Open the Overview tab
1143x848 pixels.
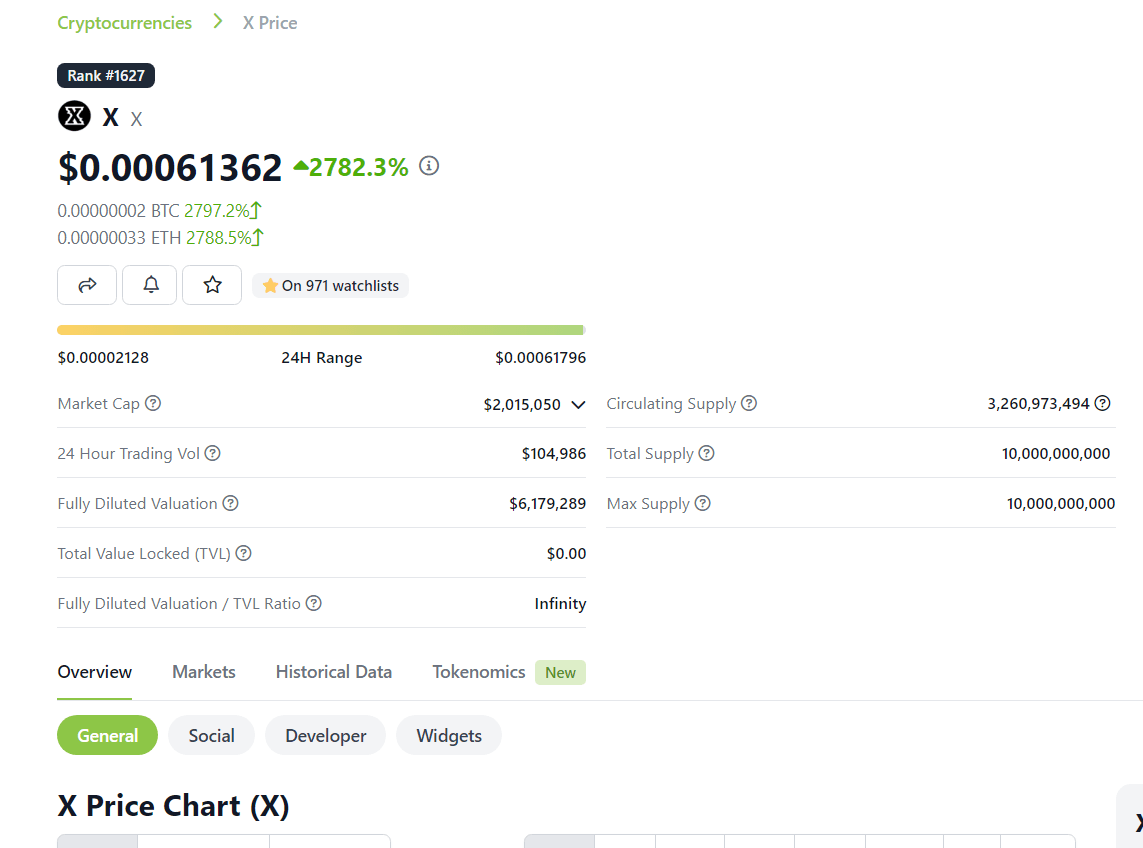coord(95,672)
